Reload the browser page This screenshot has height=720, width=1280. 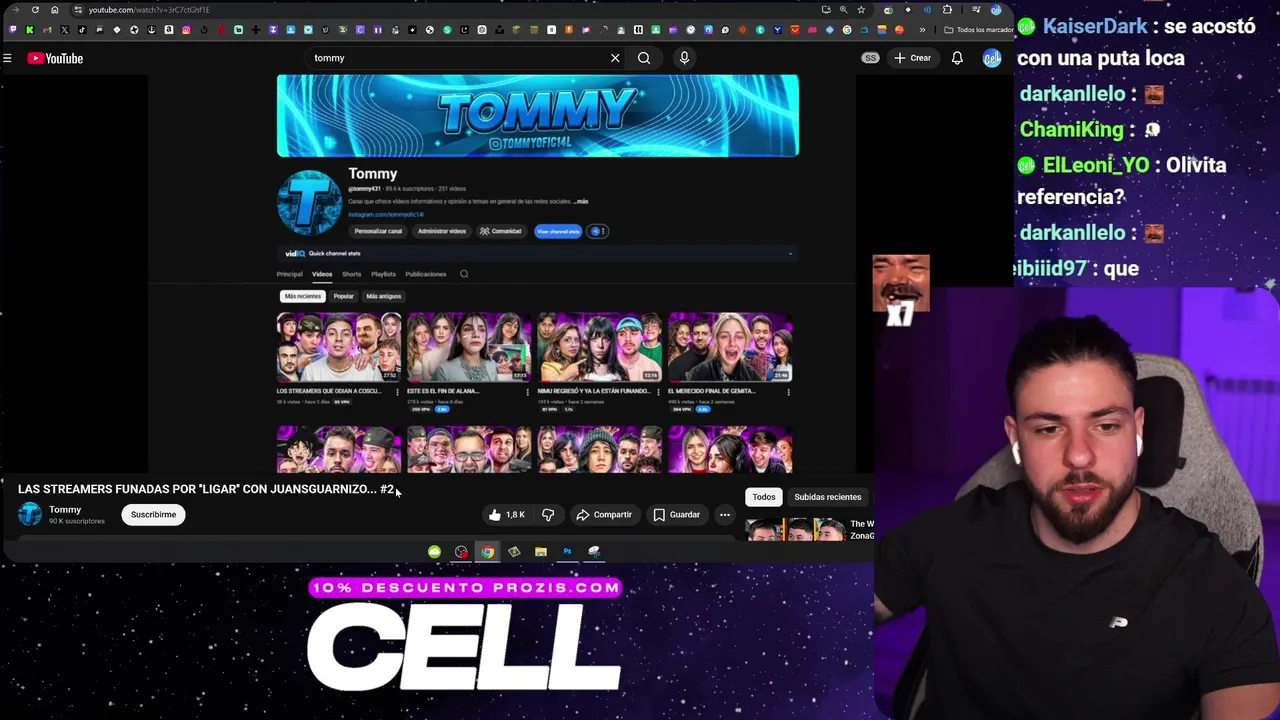(35, 10)
